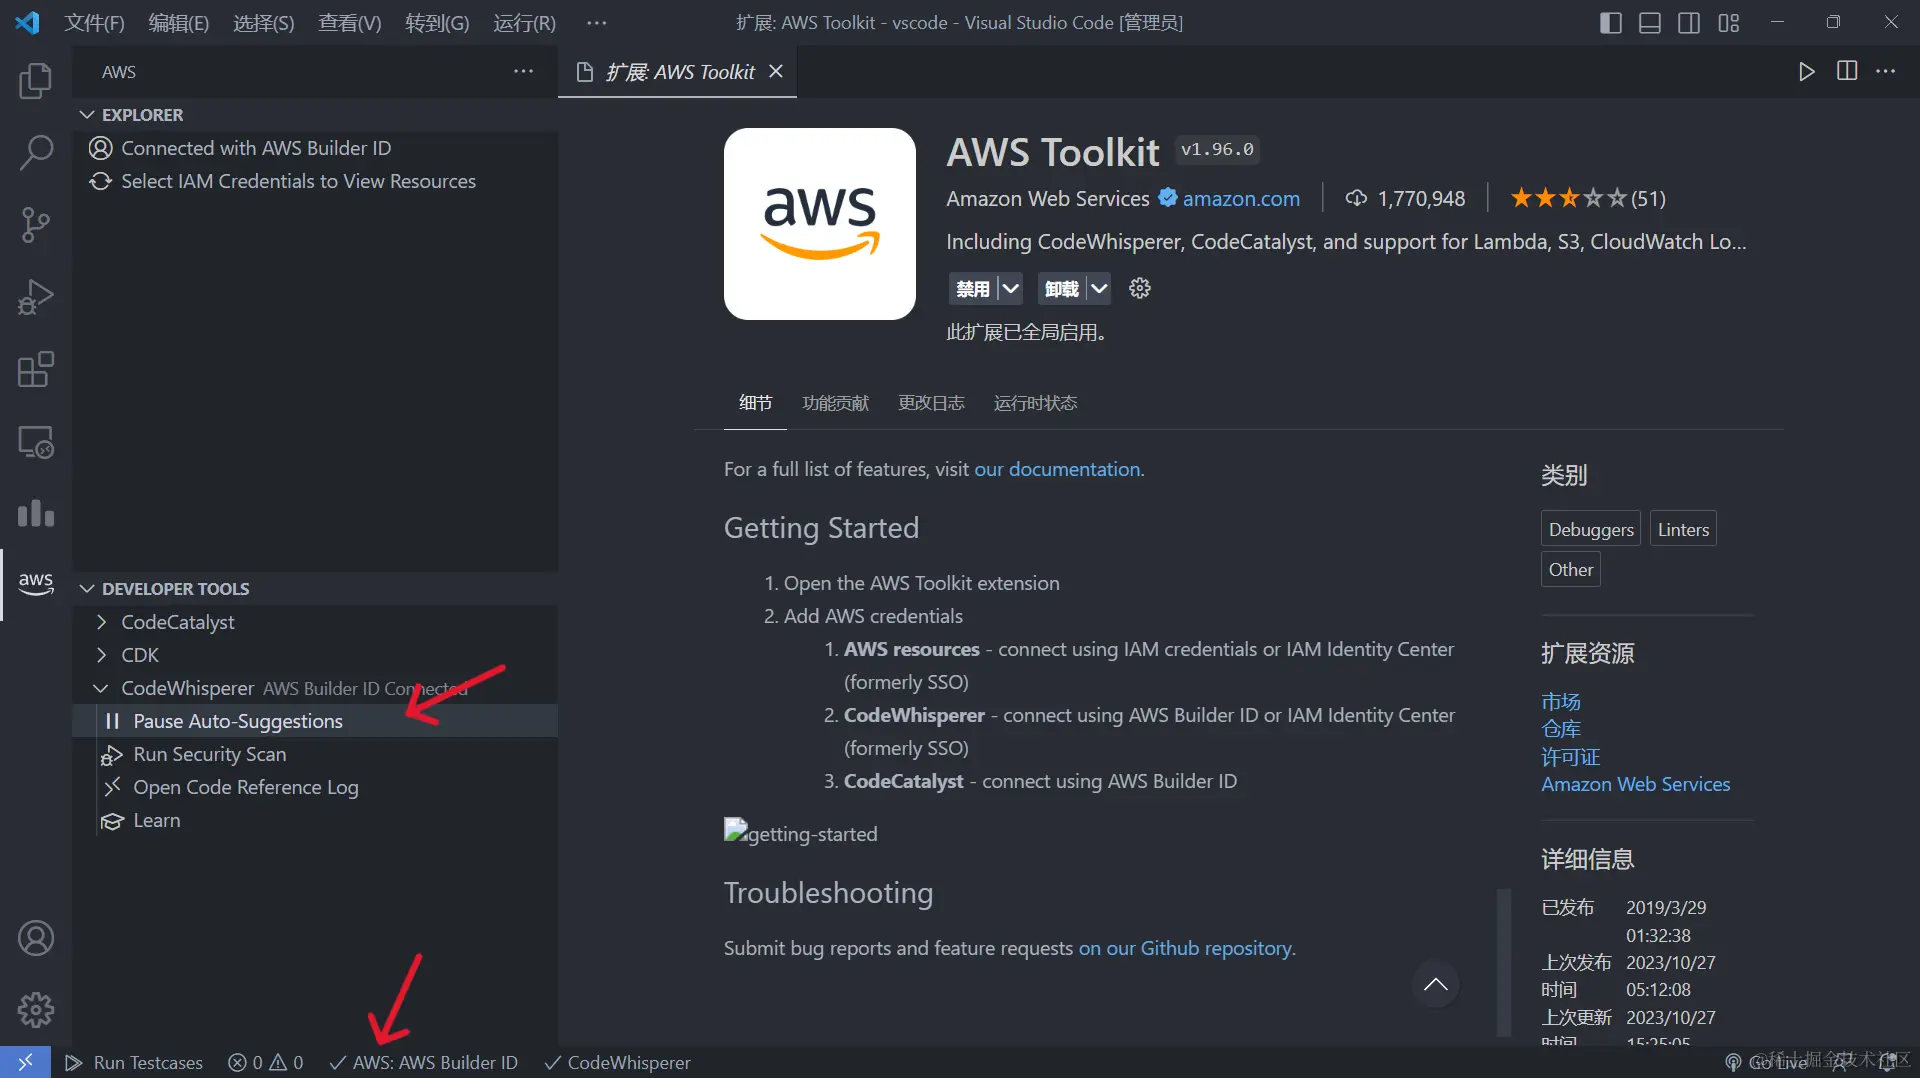Click the run triangle icon in editor title bar
The height and width of the screenshot is (1078, 1920).
[x=1806, y=71]
